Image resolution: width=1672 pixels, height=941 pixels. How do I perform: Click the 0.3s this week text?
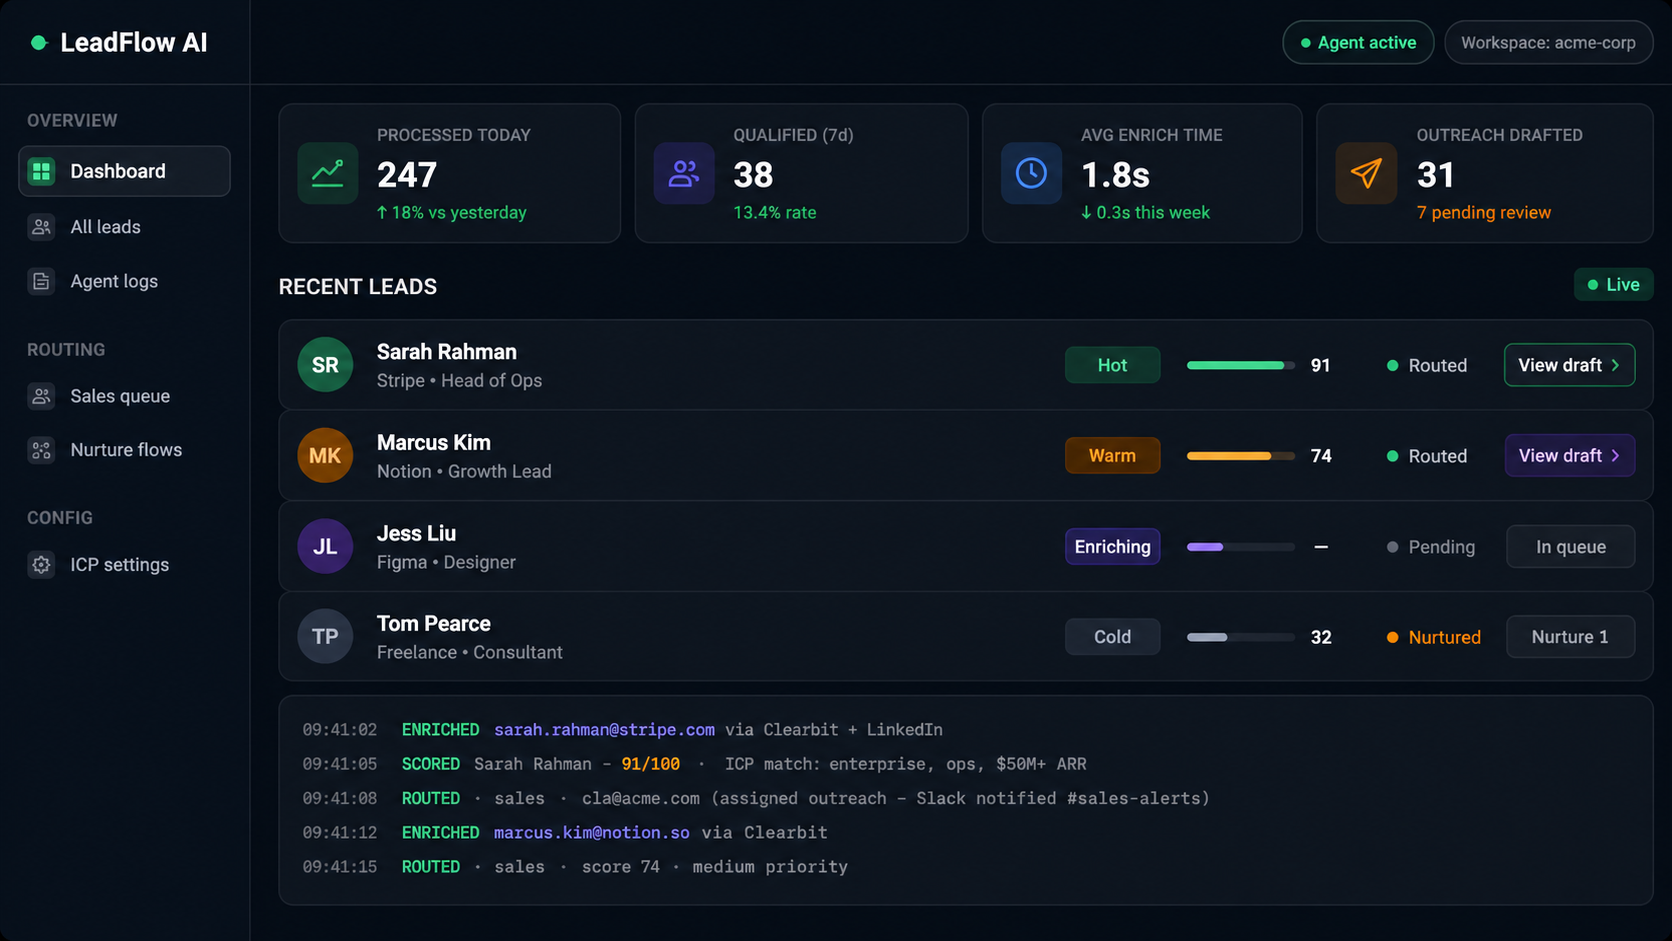pyautogui.click(x=1145, y=213)
